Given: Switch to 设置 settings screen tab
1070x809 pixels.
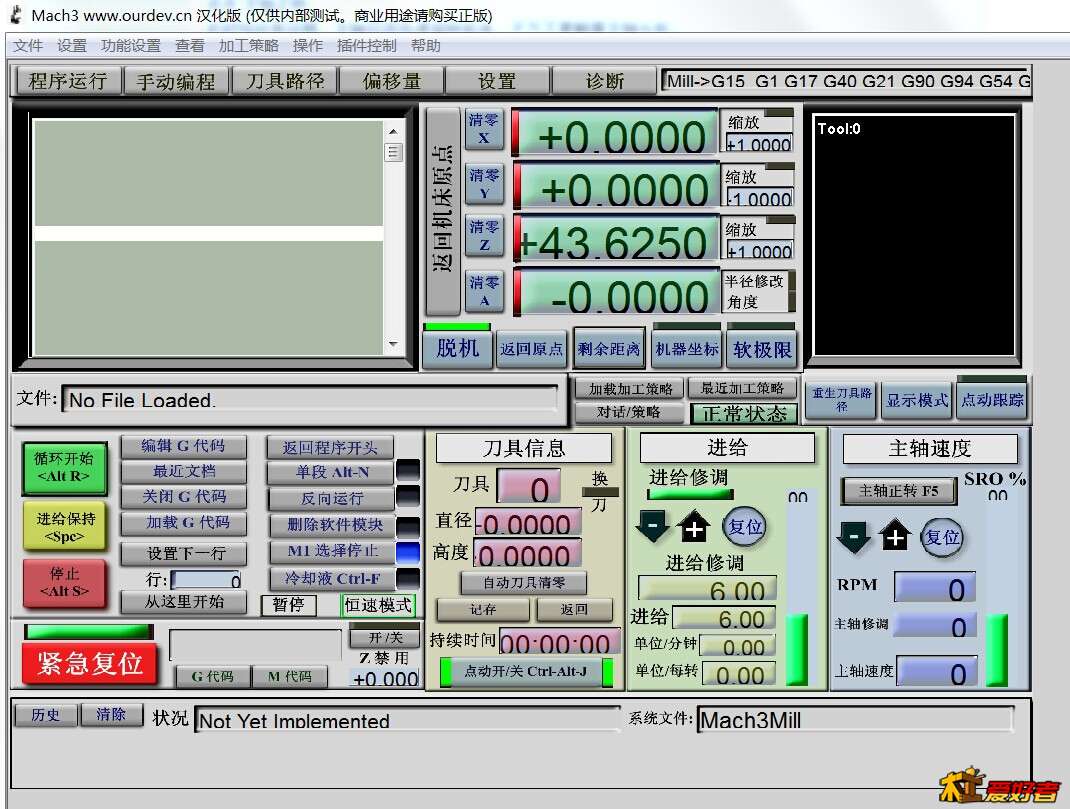Looking at the screenshot, I should [x=497, y=81].
